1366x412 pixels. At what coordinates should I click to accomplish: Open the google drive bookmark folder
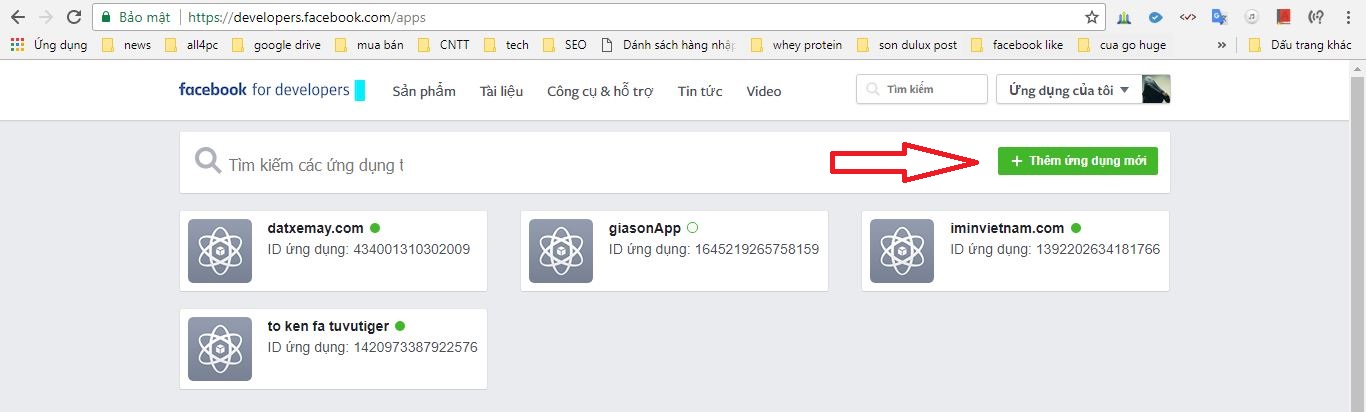click(274, 45)
